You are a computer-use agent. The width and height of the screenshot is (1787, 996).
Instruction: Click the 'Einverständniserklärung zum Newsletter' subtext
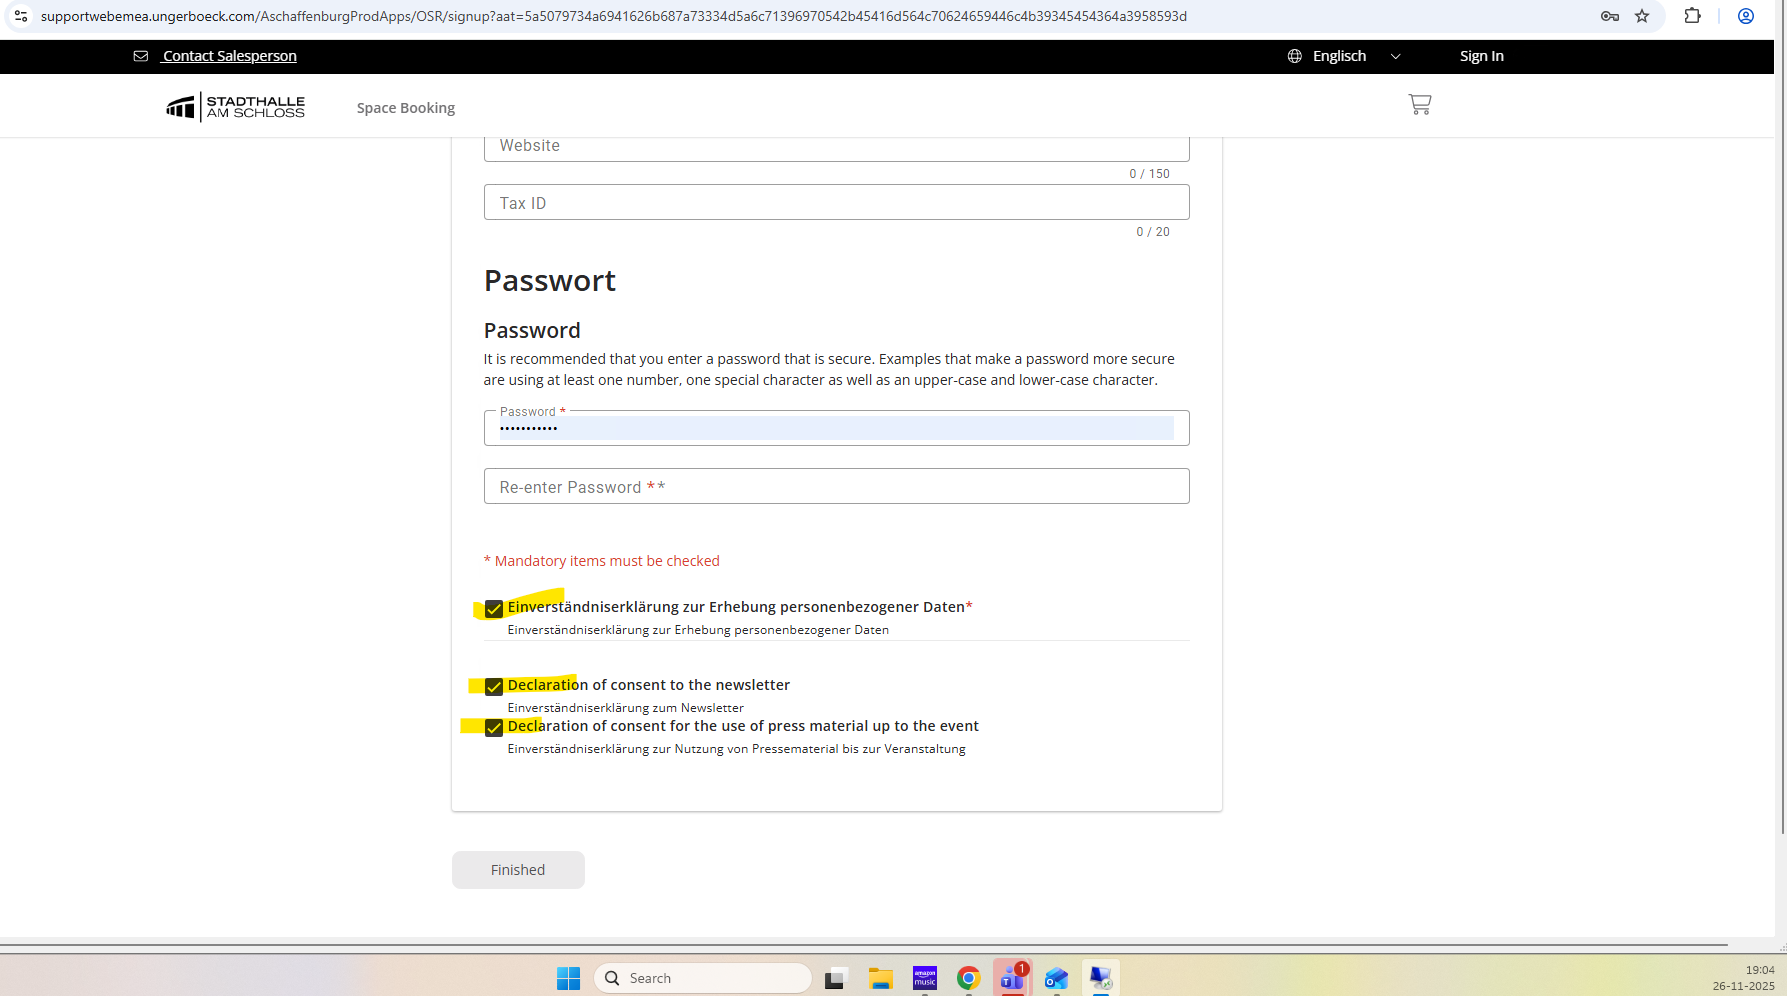pyautogui.click(x=626, y=708)
